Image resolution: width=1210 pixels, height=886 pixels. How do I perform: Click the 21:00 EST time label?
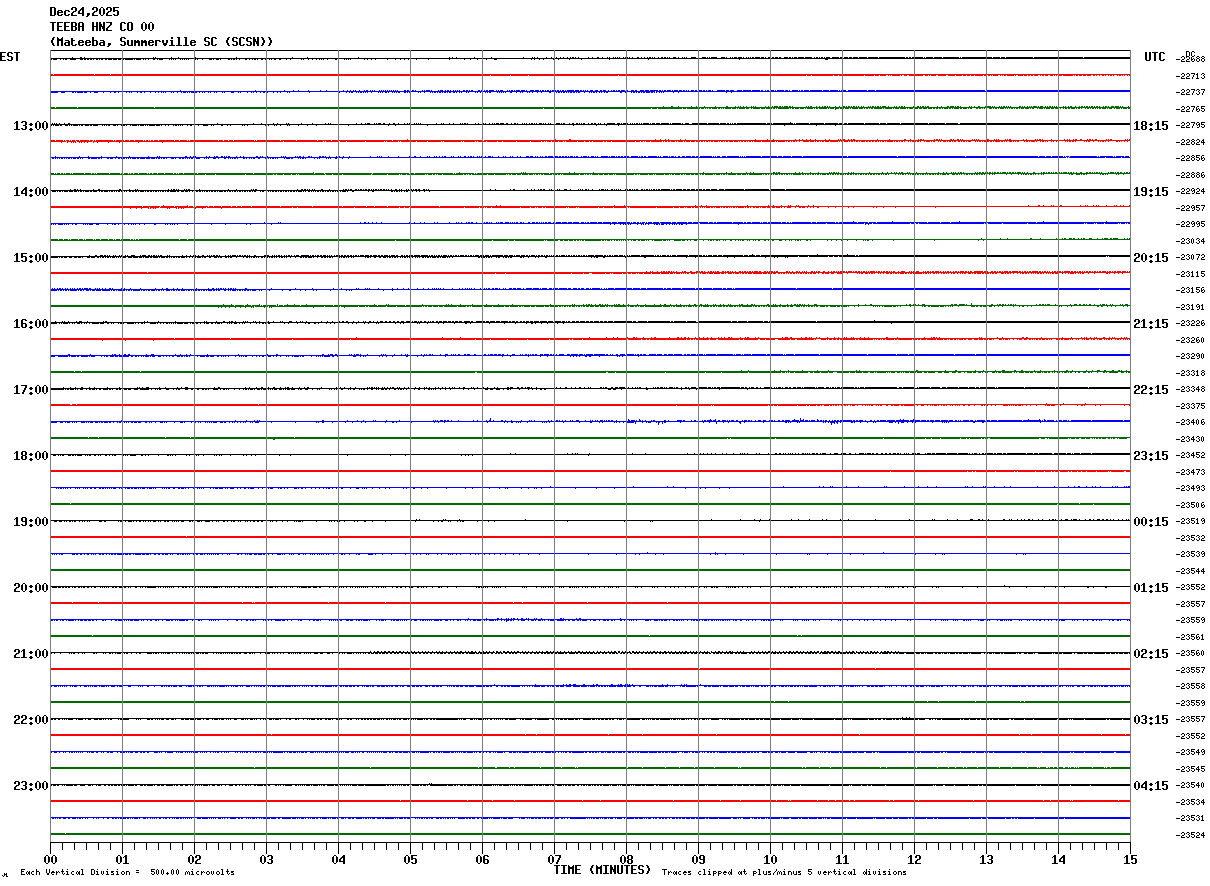pyautogui.click(x=31, y=654)
